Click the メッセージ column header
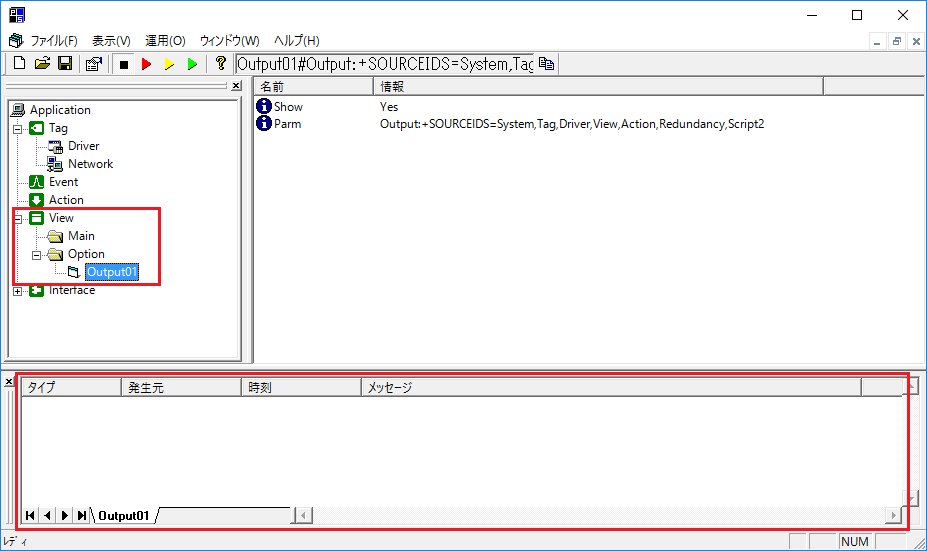 [610, 387]
